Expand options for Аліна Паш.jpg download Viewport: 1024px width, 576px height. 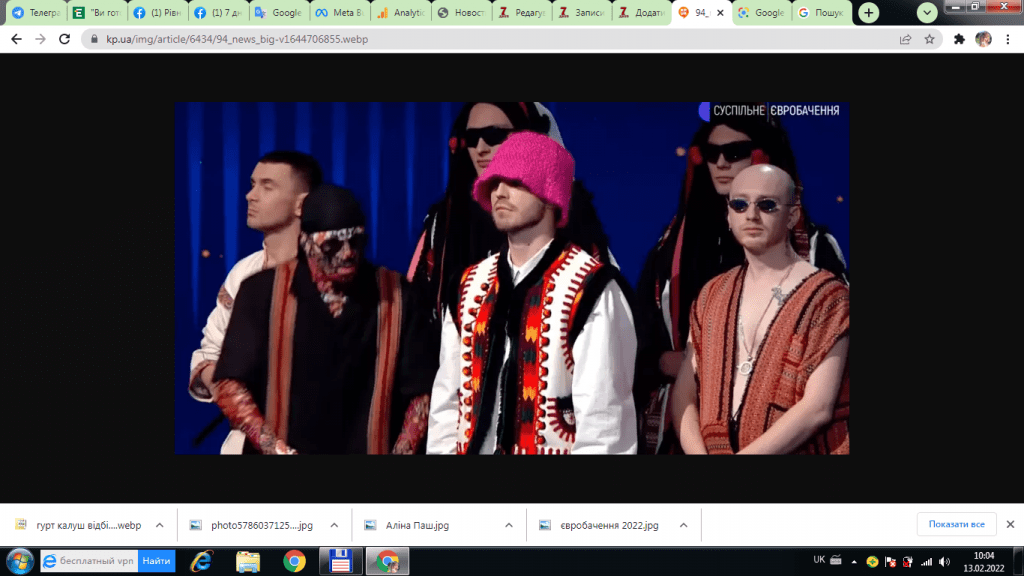(x=508, y=525)
